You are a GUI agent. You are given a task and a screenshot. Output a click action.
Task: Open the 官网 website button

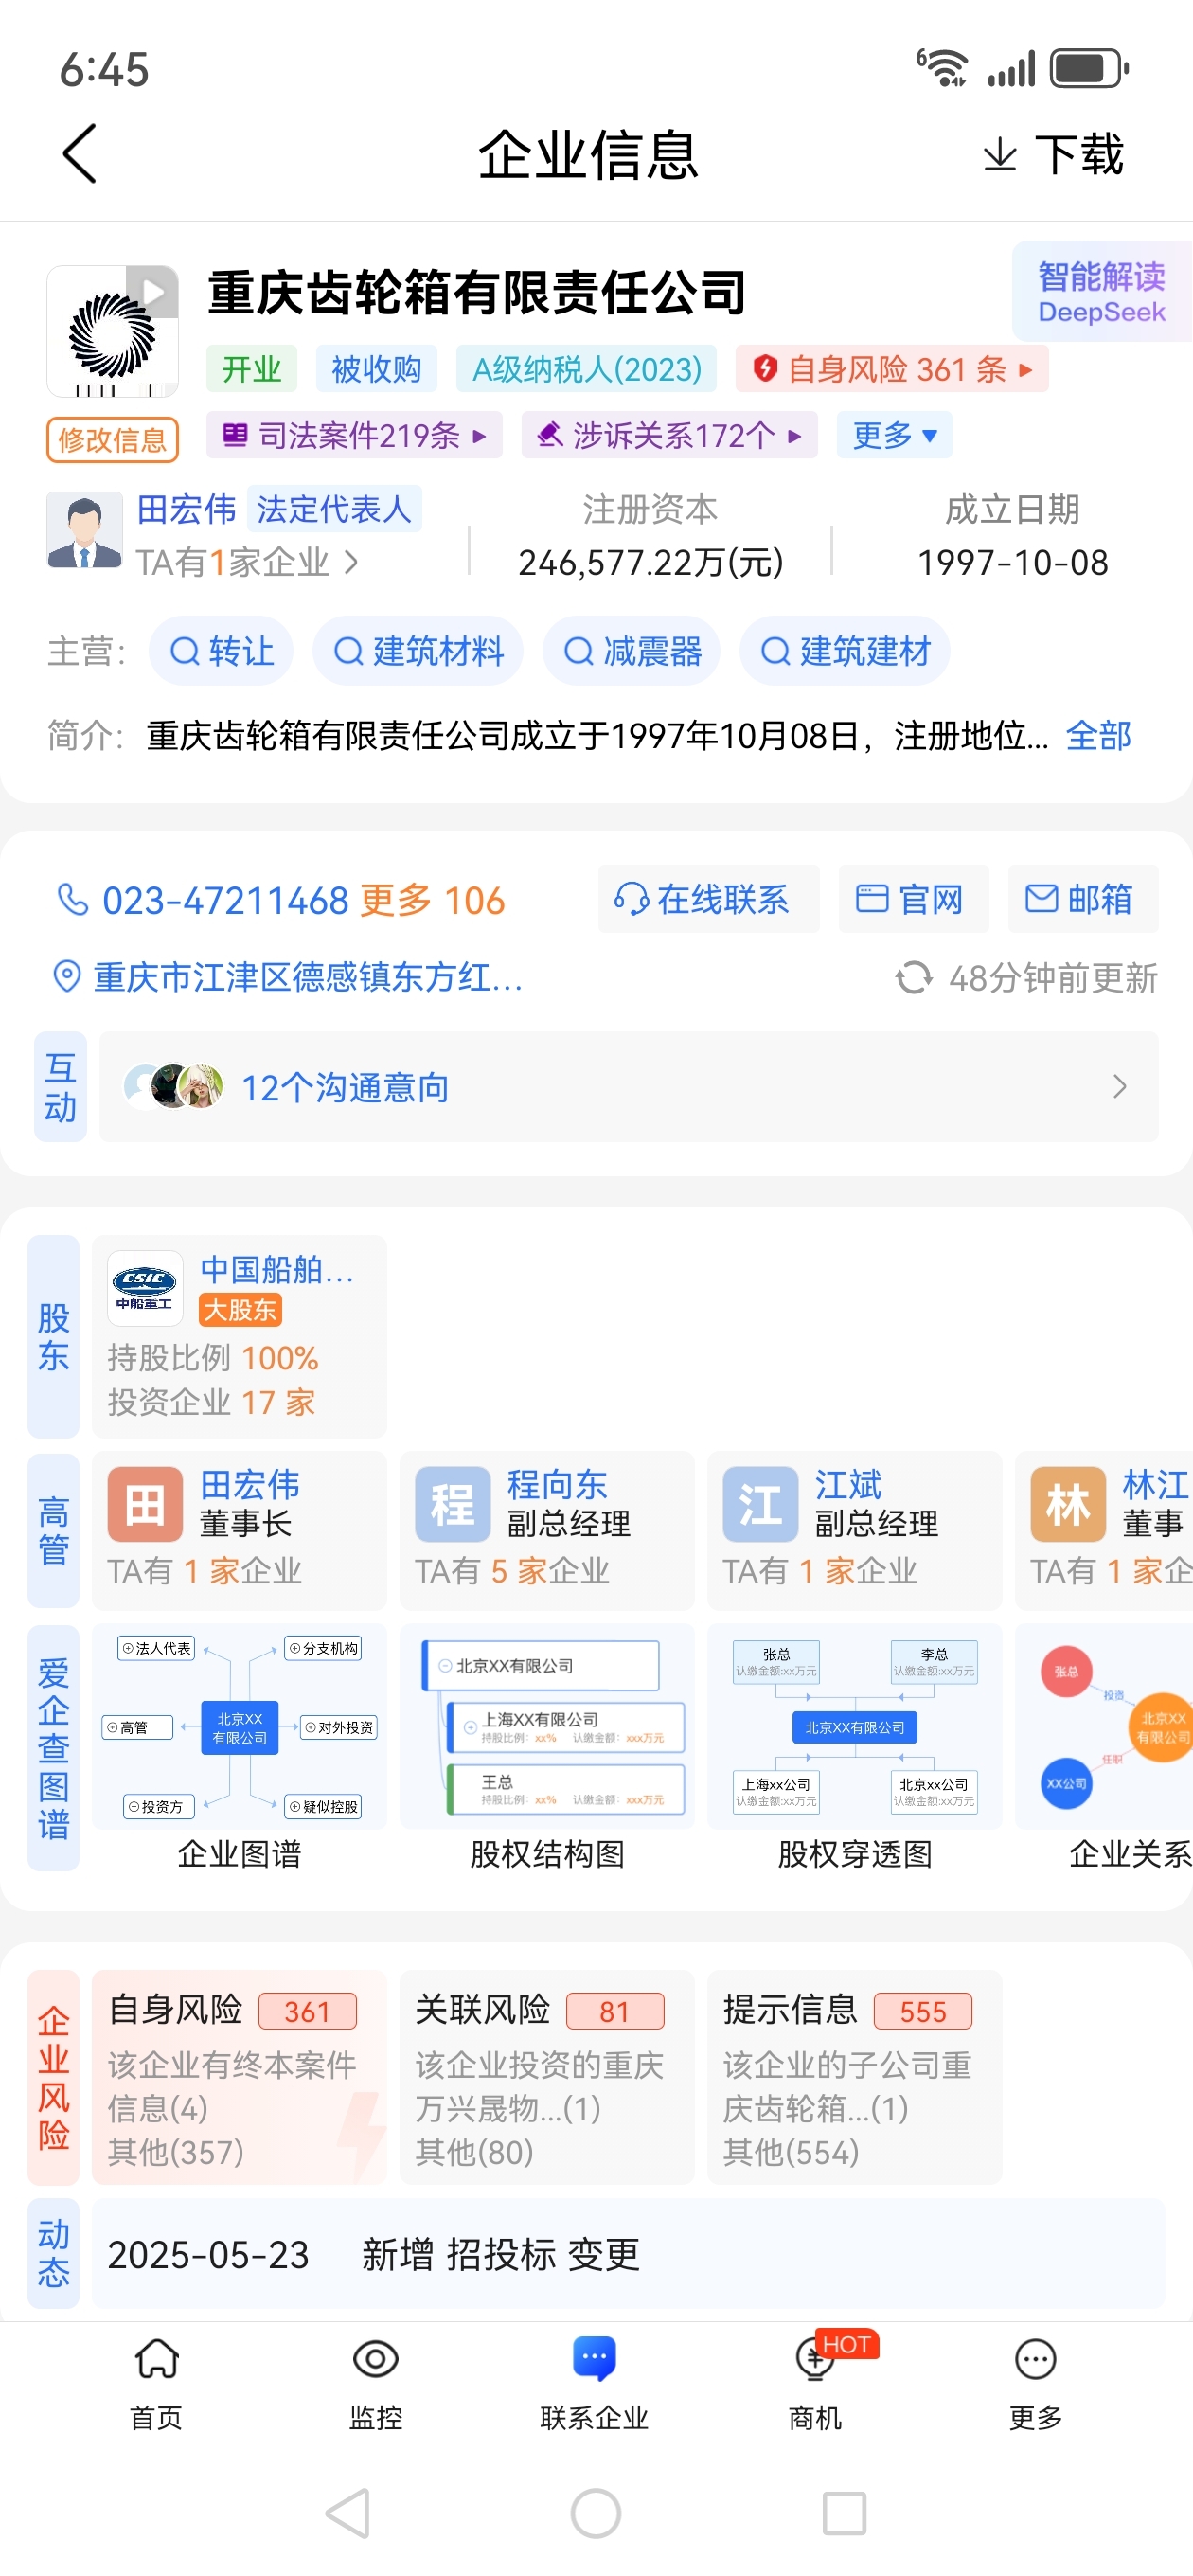point(914,899)
